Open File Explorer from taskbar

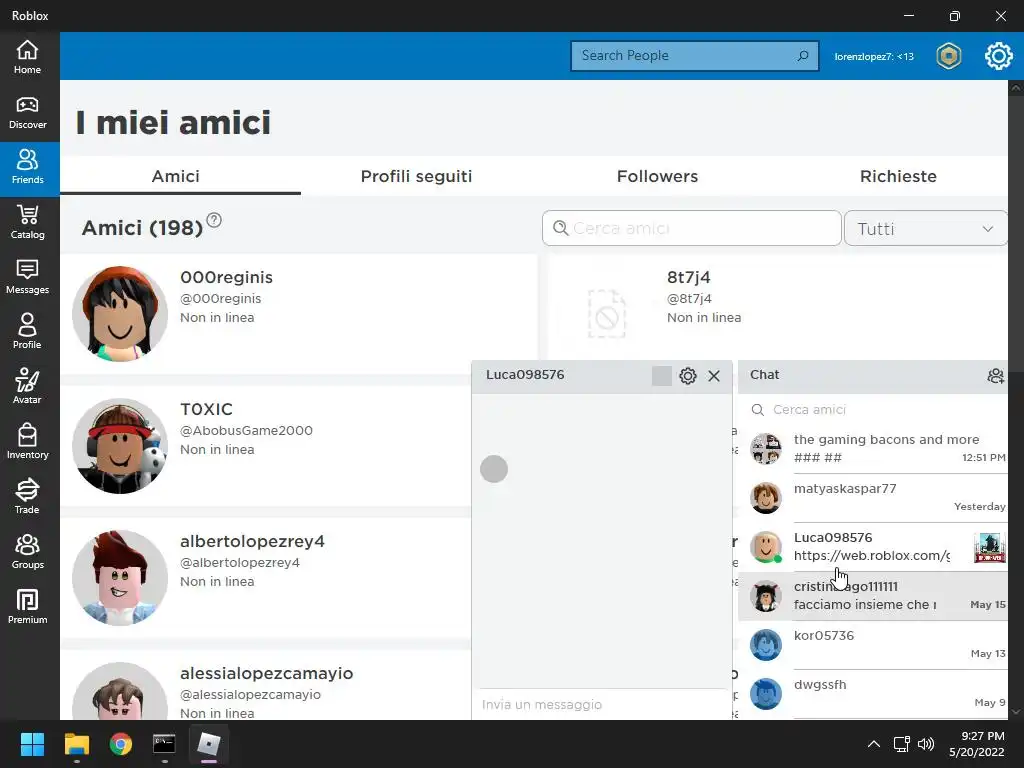coord(76,744)
